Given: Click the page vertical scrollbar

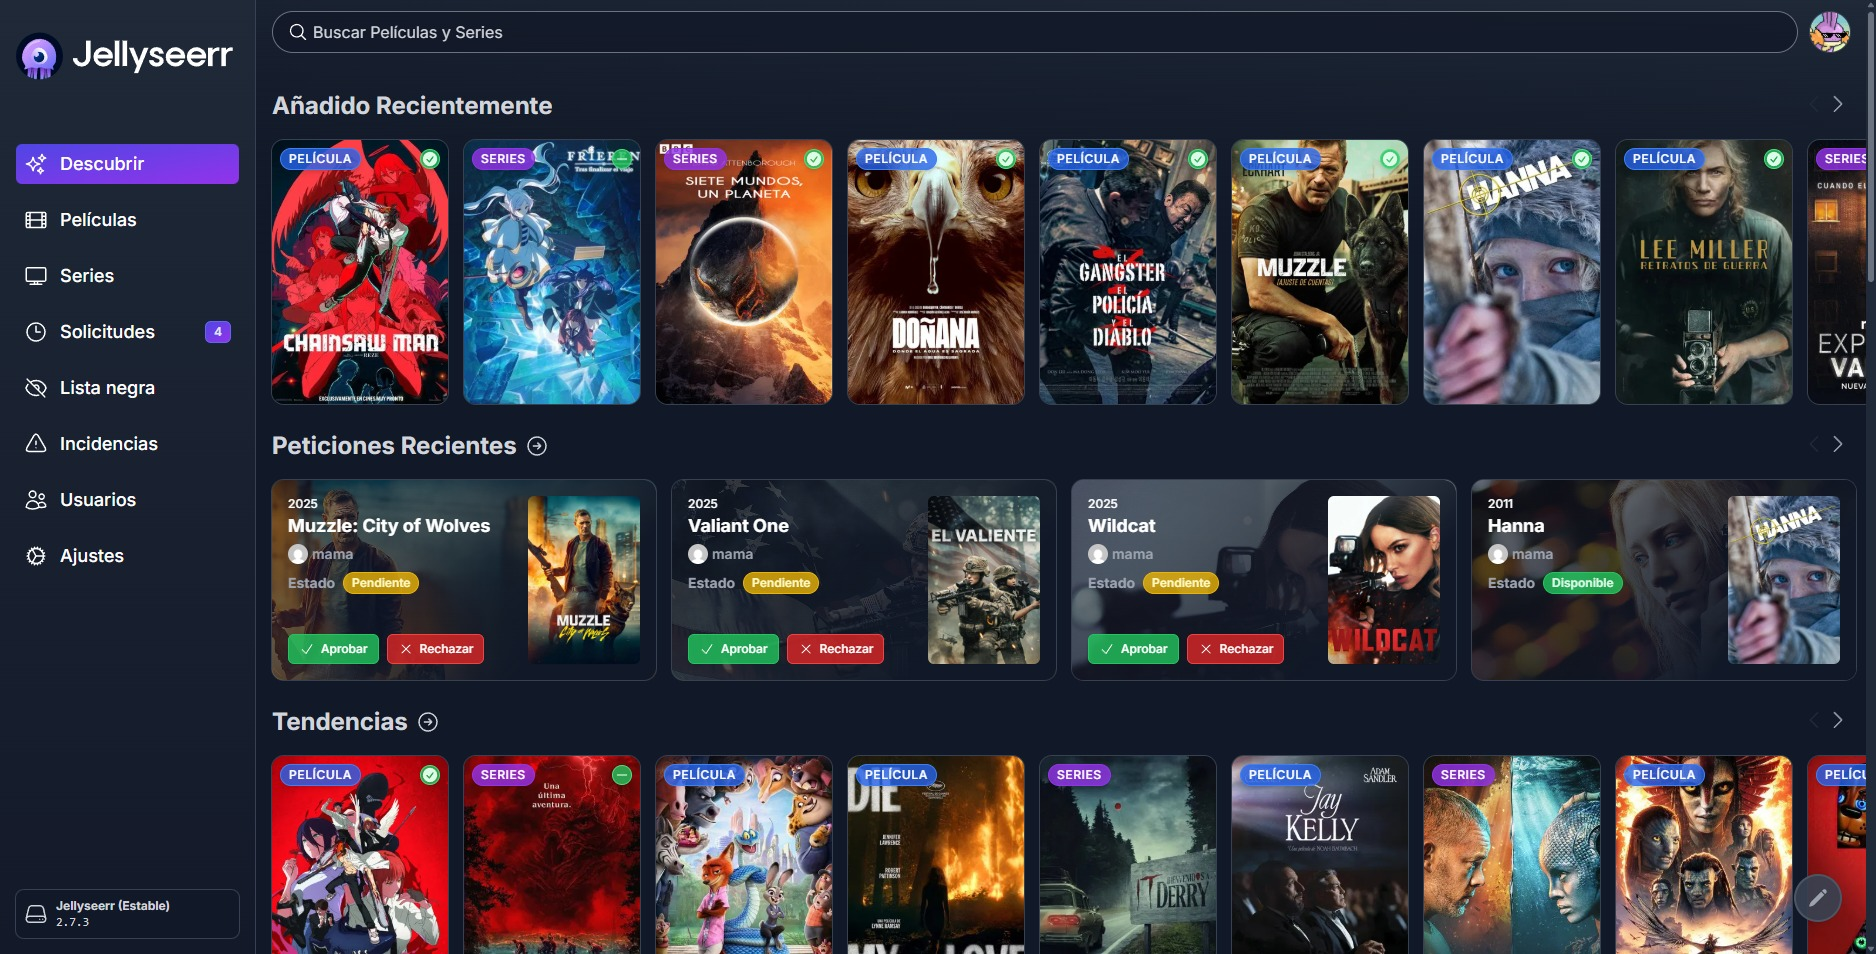Looking at the screenshot, I should pos(1870,140).
